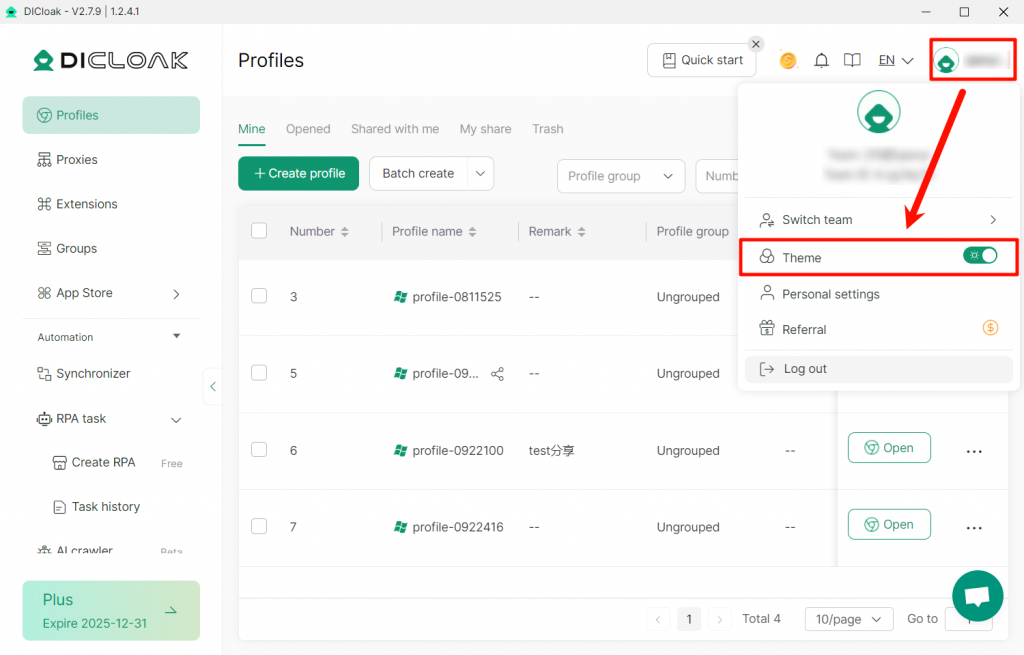Switch to the Shared with me tab
The width and height of the screenshot is (1024, 655).
[x=394, y=129]
